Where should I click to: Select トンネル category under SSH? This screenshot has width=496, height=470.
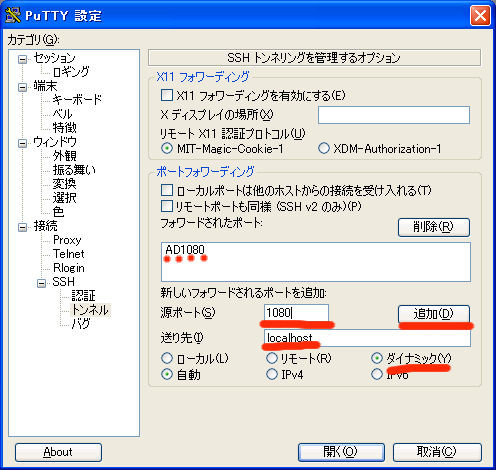[90, 310]
